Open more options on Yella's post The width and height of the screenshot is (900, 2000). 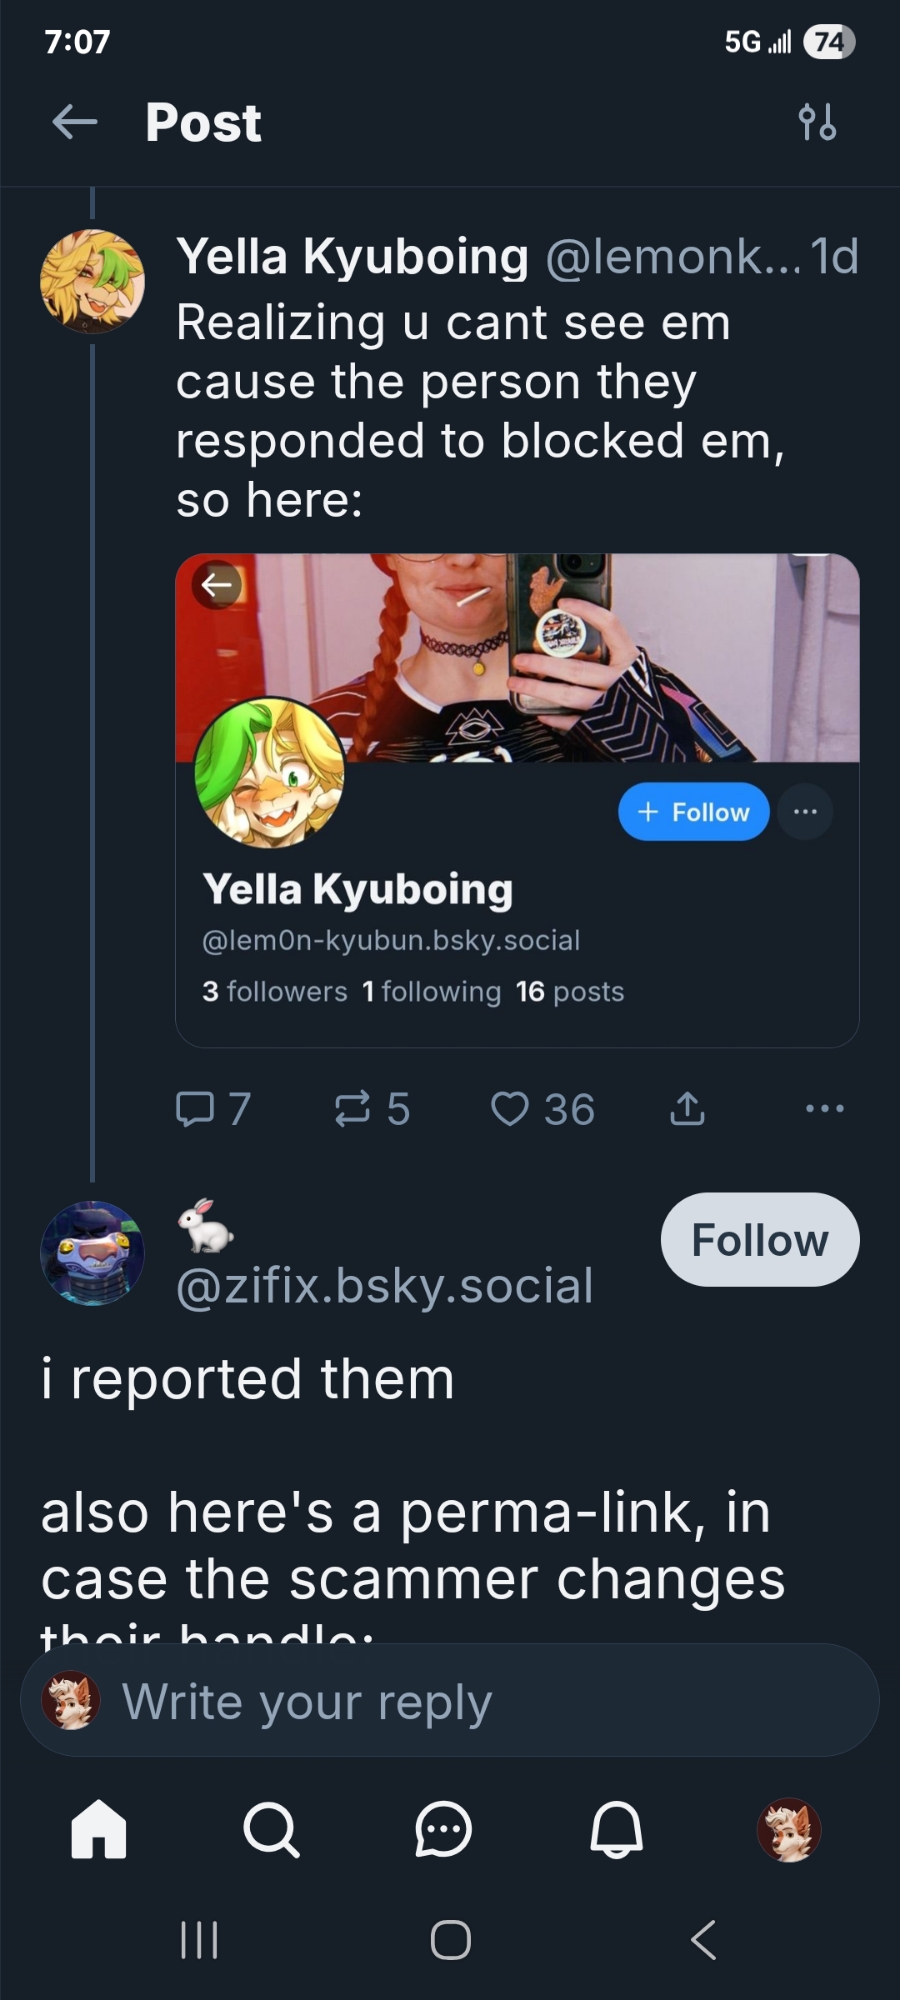(x=824, y=1109)
